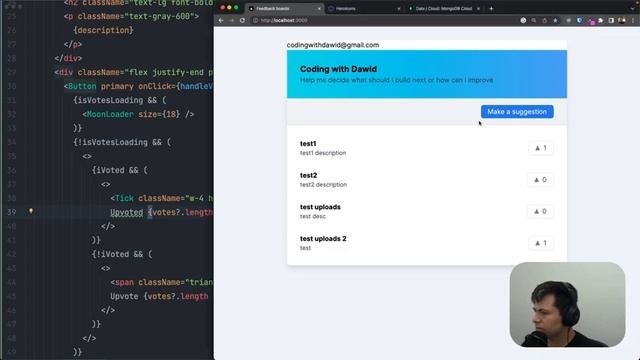Open the test uploads 2 suggestion title
Screen dimensions: 640x360
tap(323, 239)
